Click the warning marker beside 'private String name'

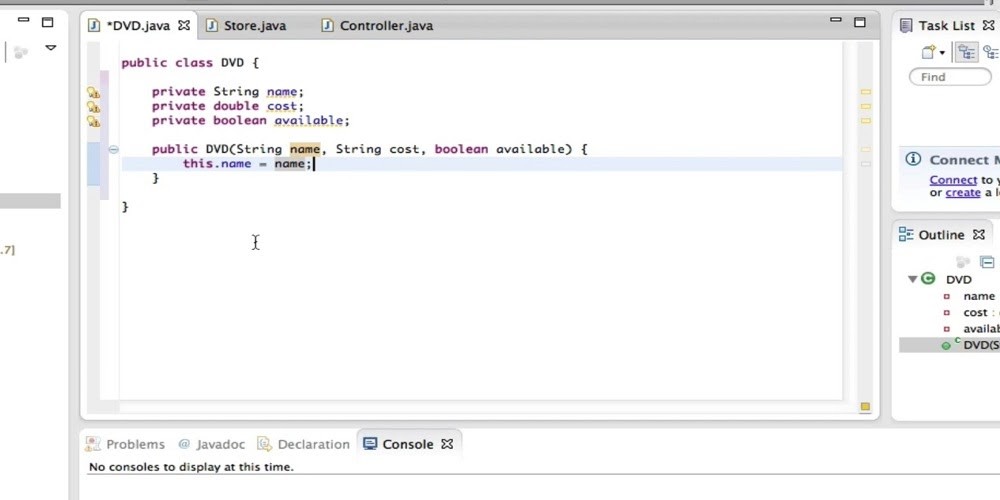[x=93, y=92]
